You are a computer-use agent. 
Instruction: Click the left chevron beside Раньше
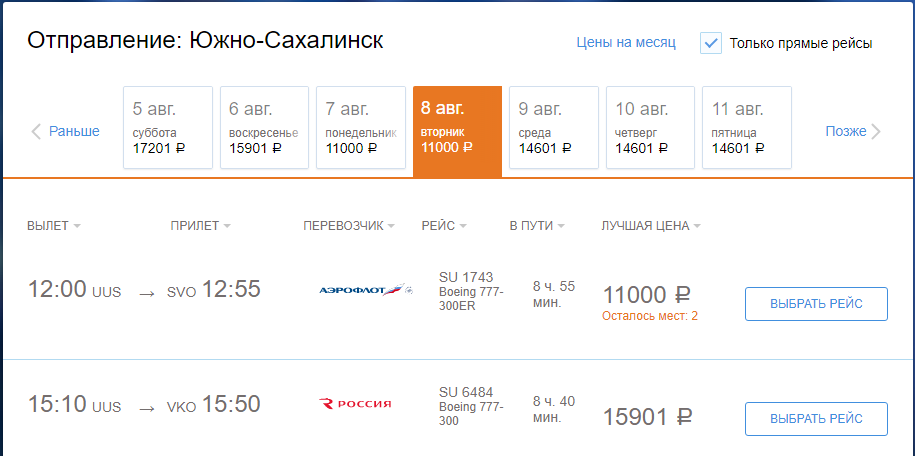point(36,132)
